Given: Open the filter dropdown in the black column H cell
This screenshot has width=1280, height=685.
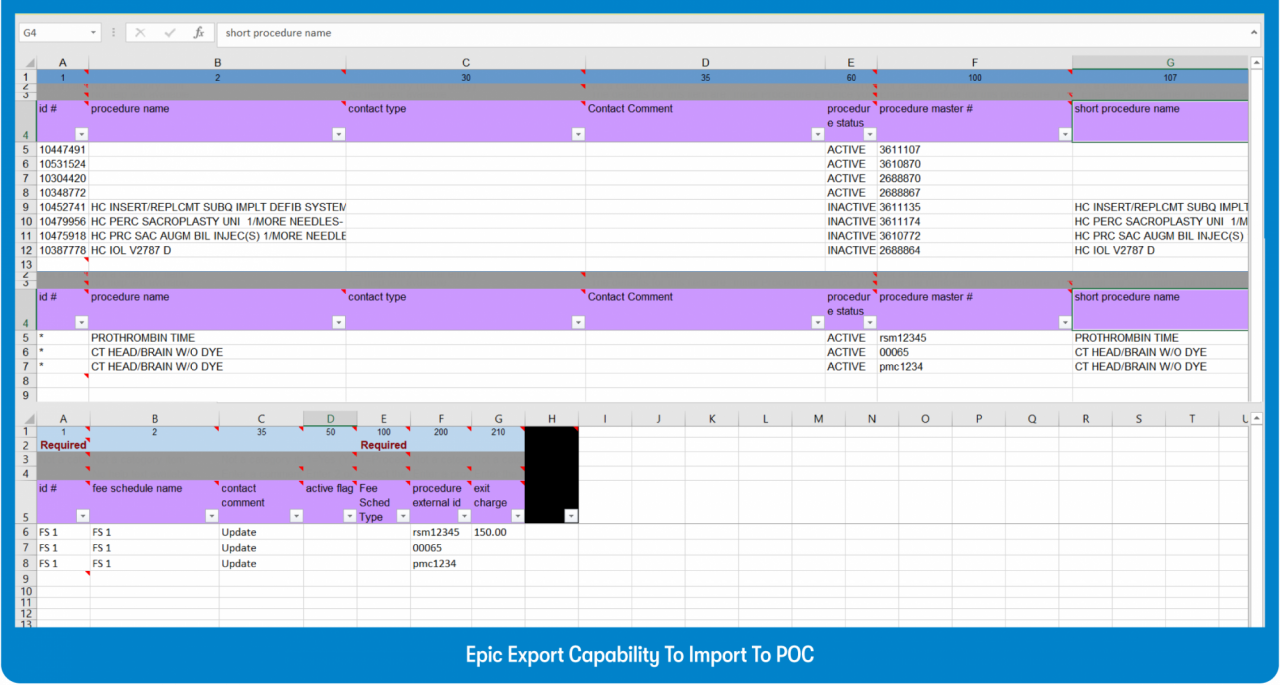Looking at the screenshot, I should 570,516.
